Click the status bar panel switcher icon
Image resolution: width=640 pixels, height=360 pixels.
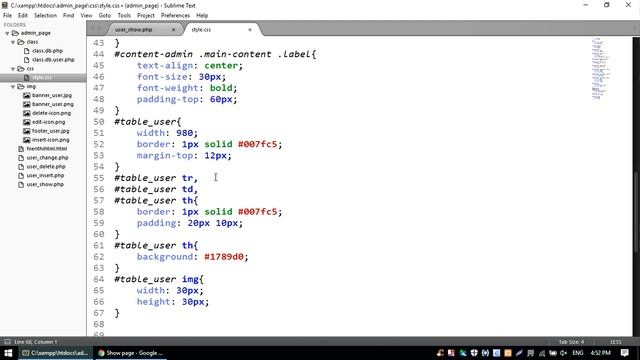point(7,342)
